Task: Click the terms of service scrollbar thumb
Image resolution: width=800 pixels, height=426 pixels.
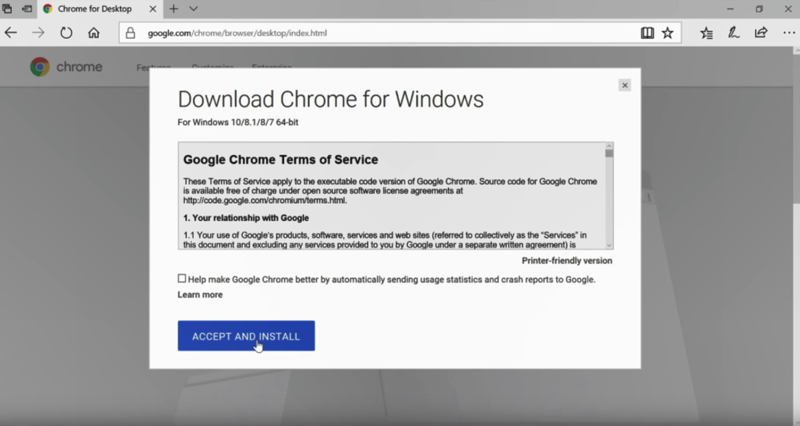Action: coord(609,154)
